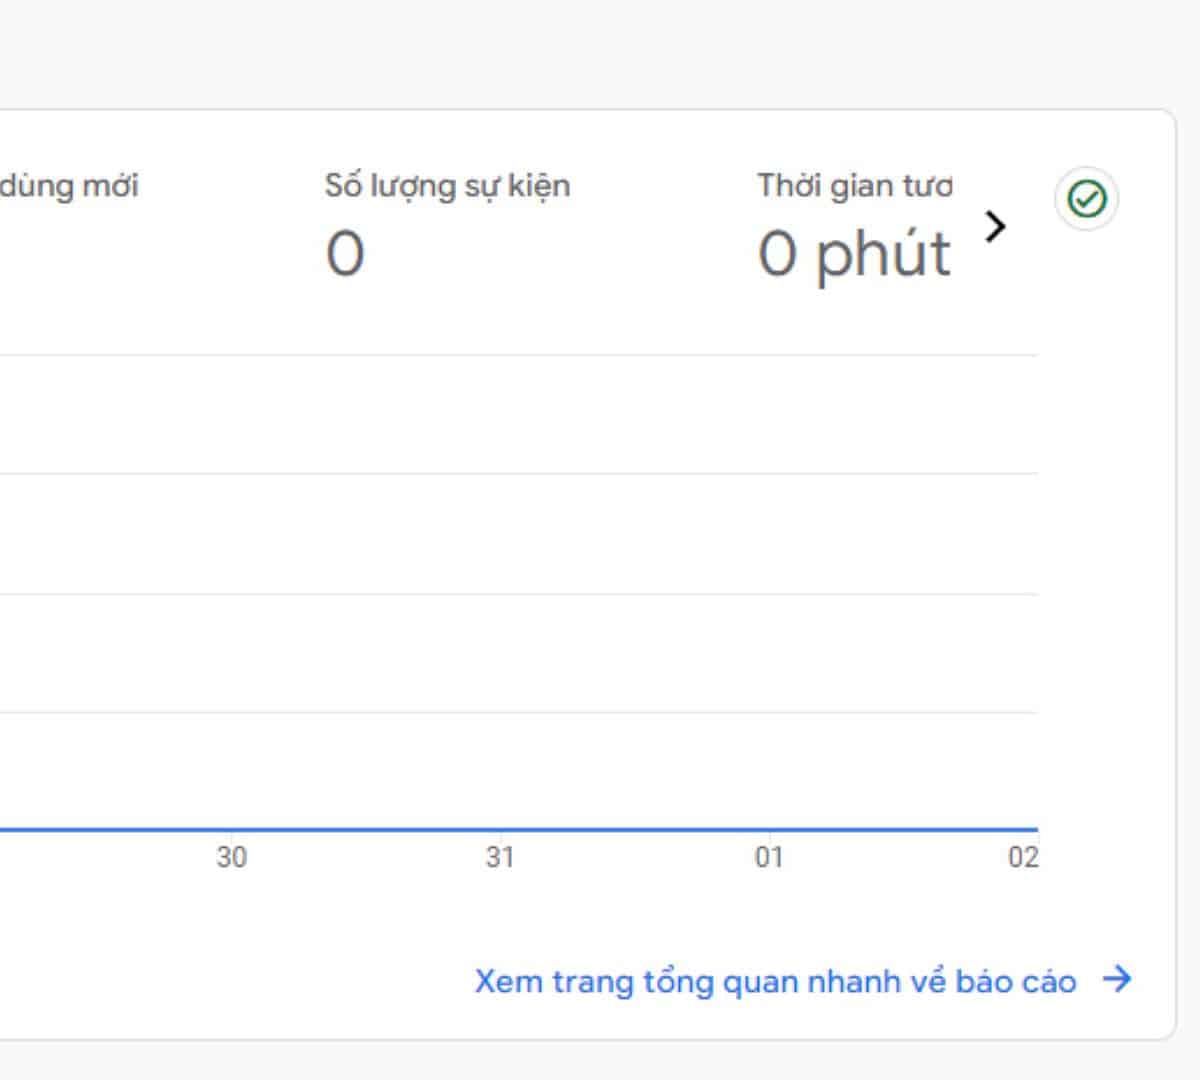Click date label 02 on the chart axis
The image size is (1200, 1080).
1023,857
